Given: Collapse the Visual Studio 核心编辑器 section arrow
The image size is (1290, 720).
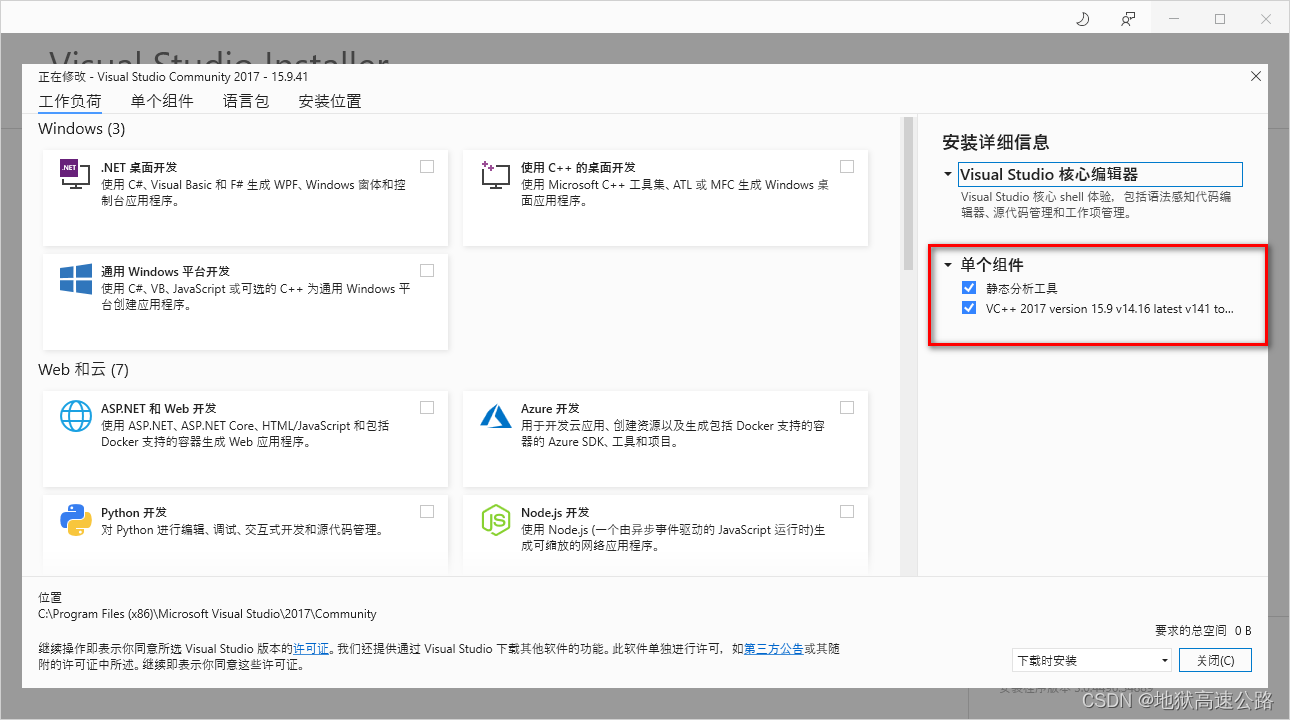Looking at the screenshot, I should pyautogui.click(x=947, y=174).
